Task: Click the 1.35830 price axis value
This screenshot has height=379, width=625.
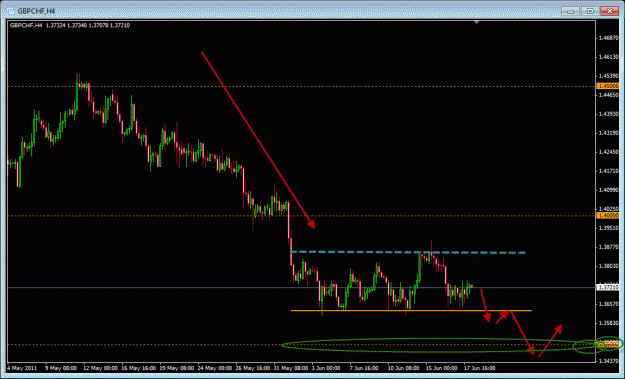Action: [x=609, y=323]
